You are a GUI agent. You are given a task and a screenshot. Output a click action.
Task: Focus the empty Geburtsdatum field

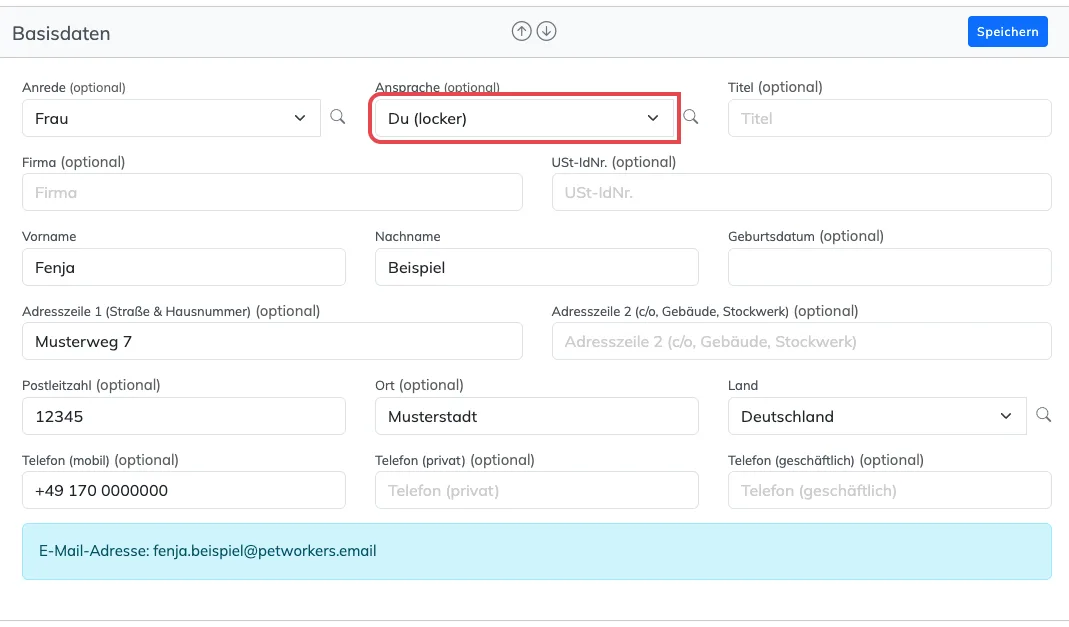889,267
